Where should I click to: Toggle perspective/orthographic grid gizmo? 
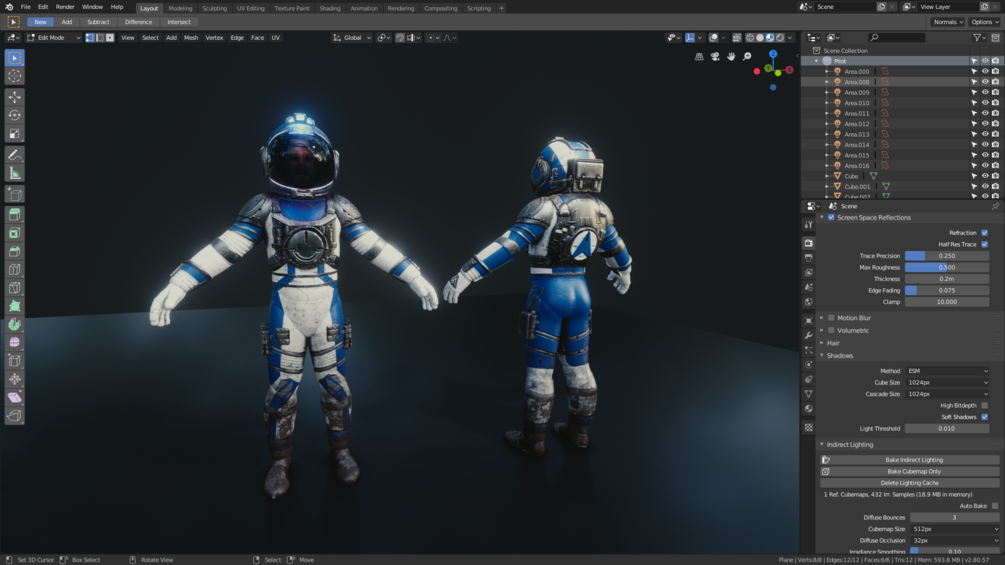699,56
